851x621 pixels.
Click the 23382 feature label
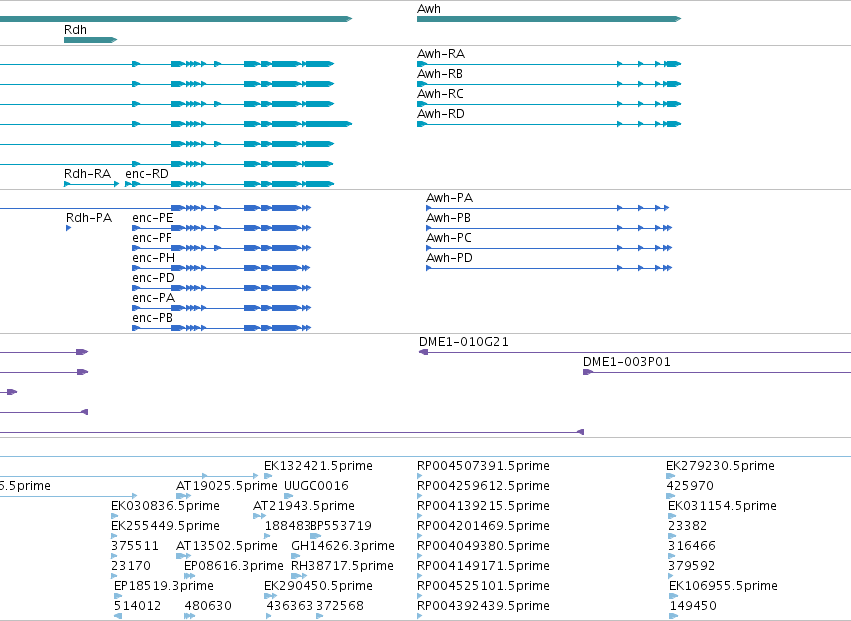(688, 526)
